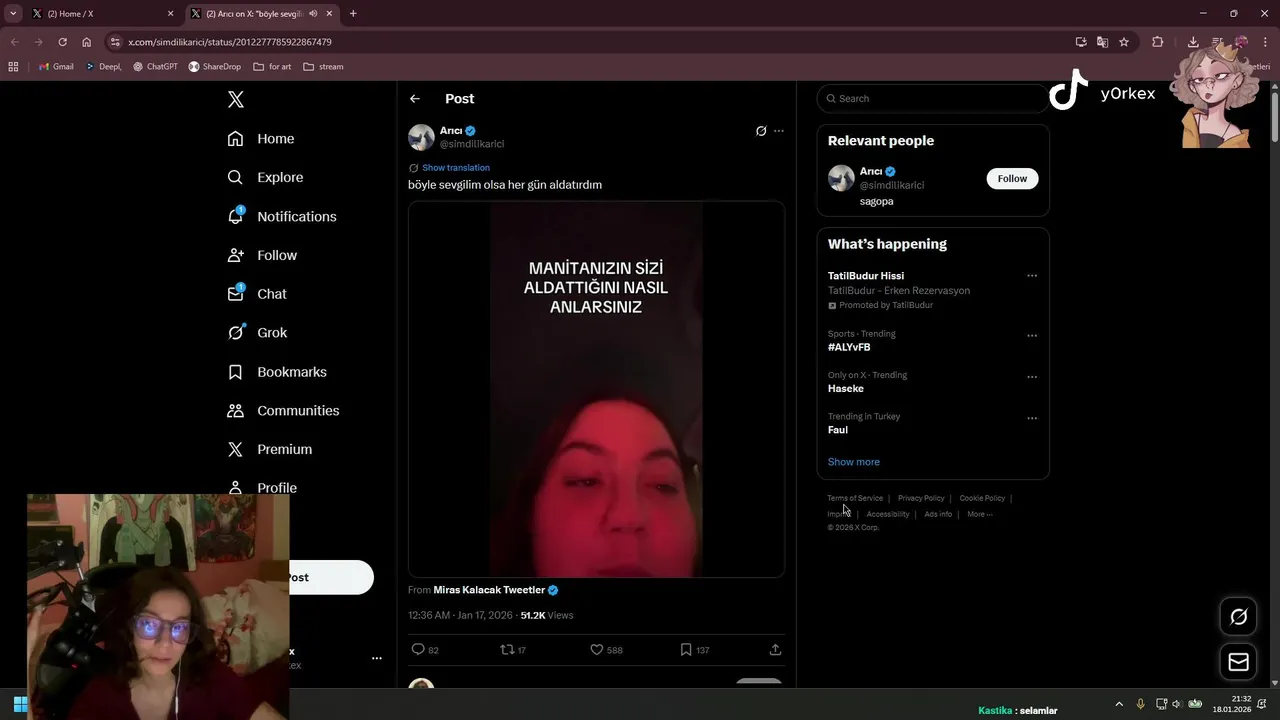Screen dimensions: 1280x720
Task: Open Faul trend options menu
Action: pyautogui.click(x=1032, y=418)
